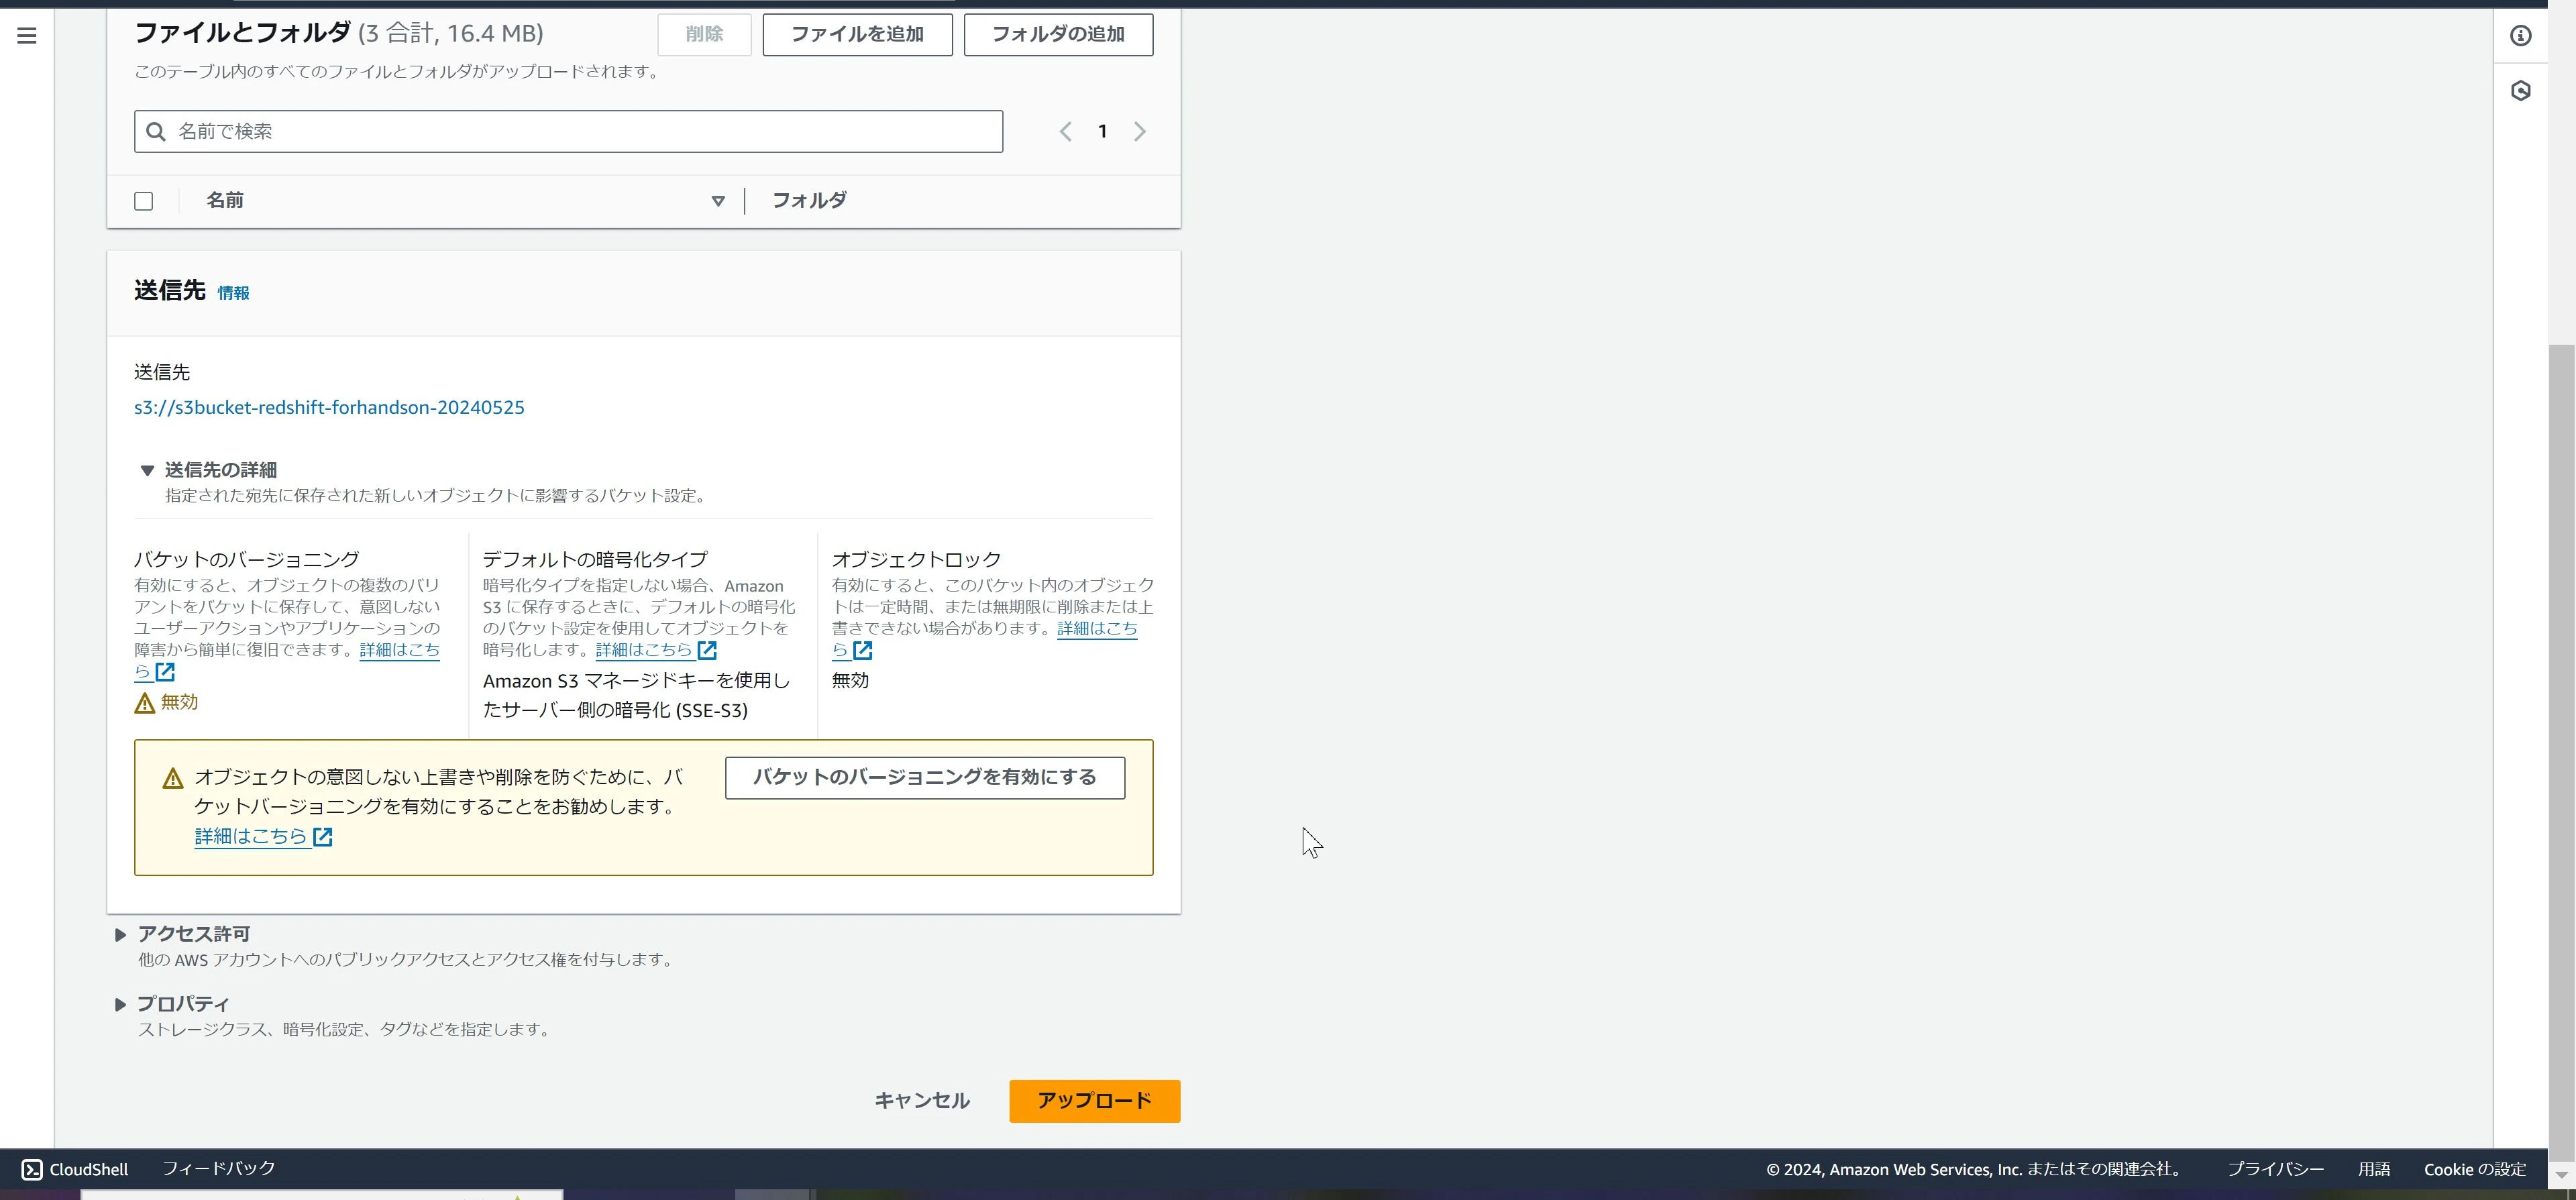This screenshot has height=1200, width=2576.
Task: Click ファイルを追加 button
Action: coord(857,34)
